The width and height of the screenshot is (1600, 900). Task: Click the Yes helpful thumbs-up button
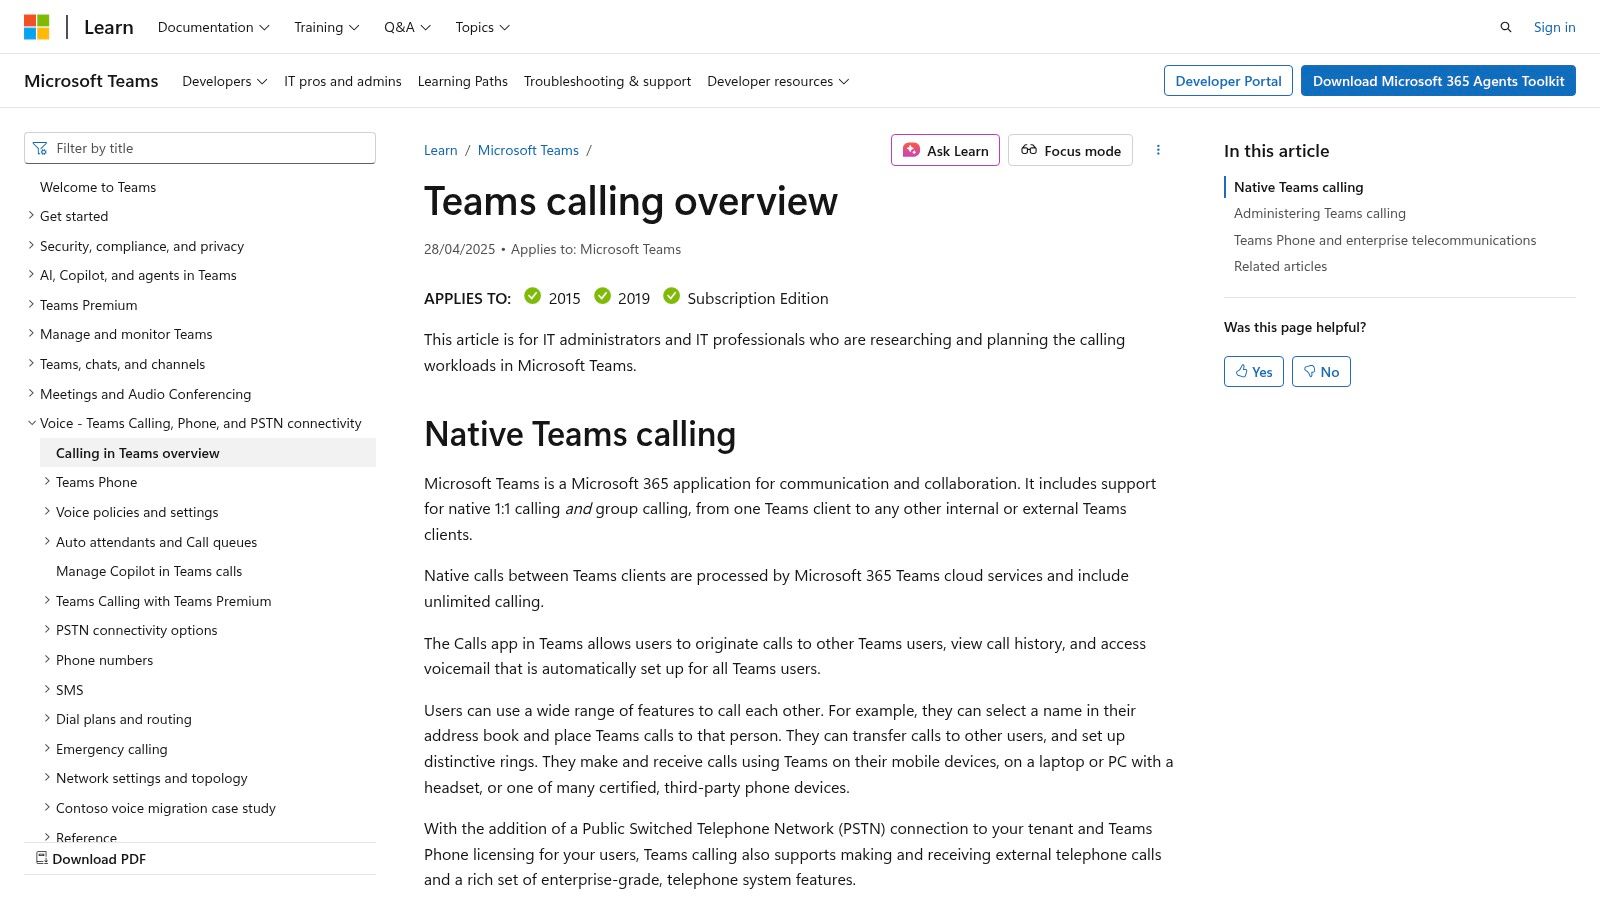click(x=1254, y=372)
